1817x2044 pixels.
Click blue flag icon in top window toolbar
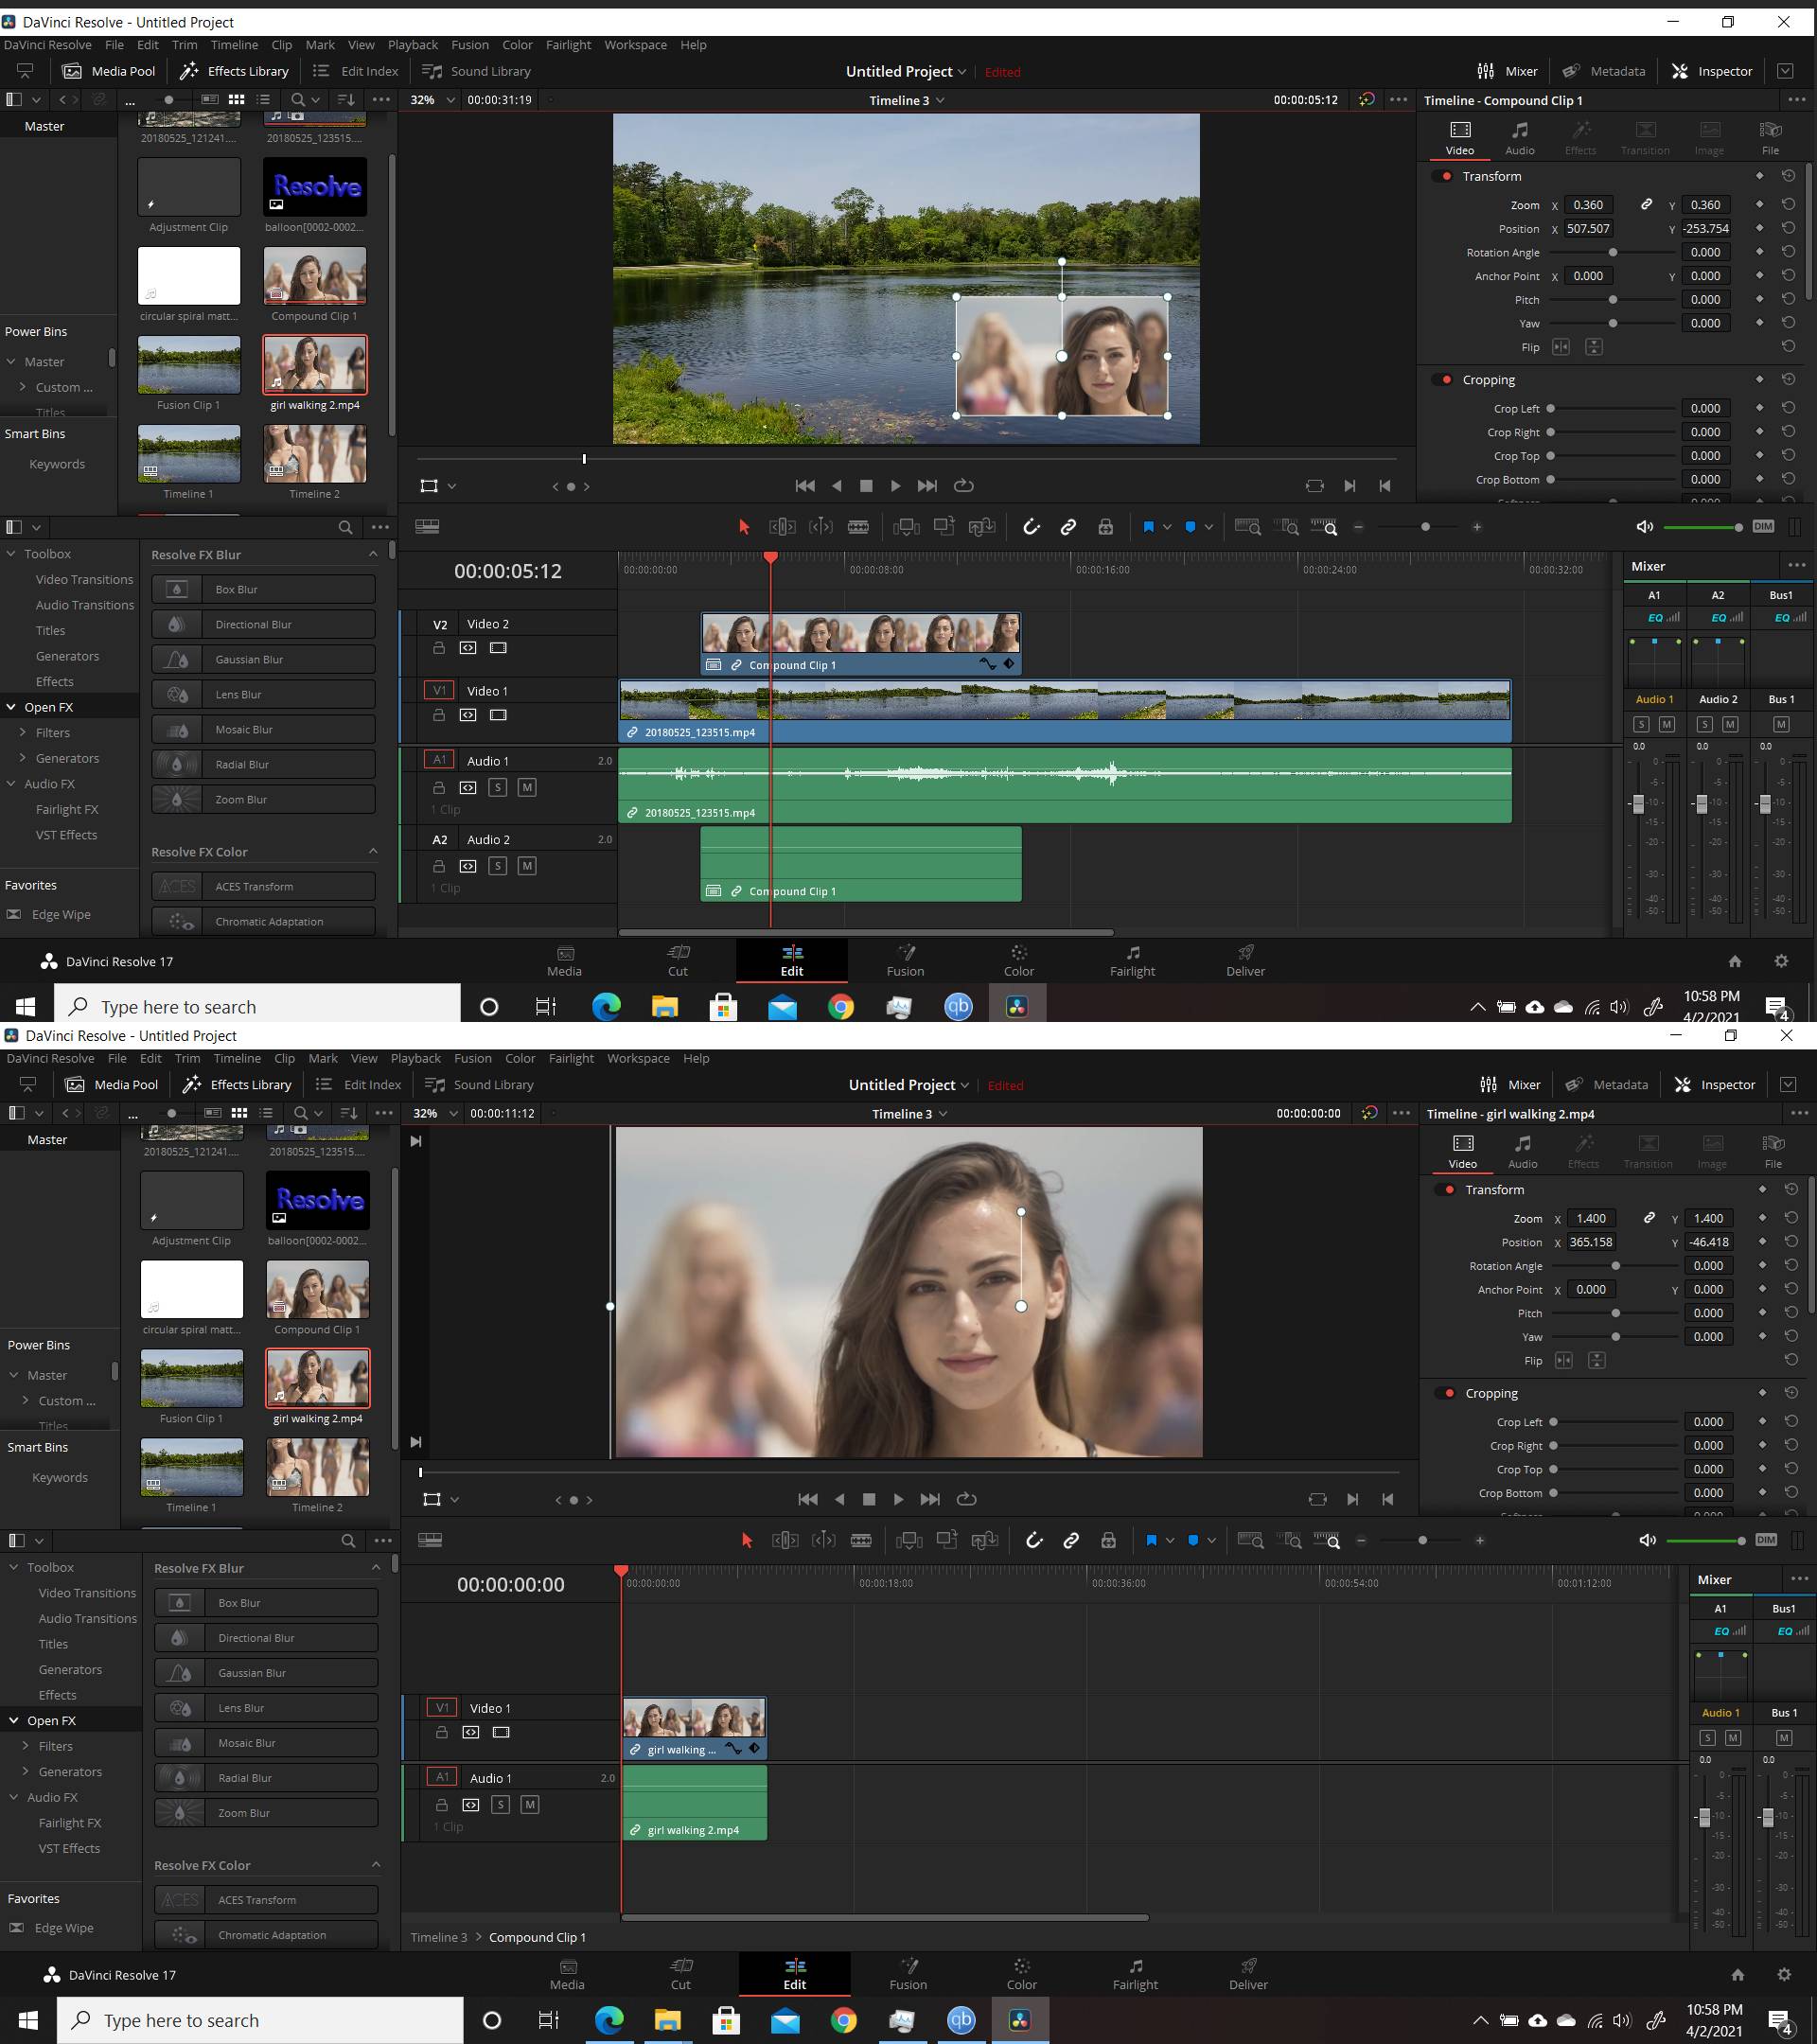(x=1148, y=527)
